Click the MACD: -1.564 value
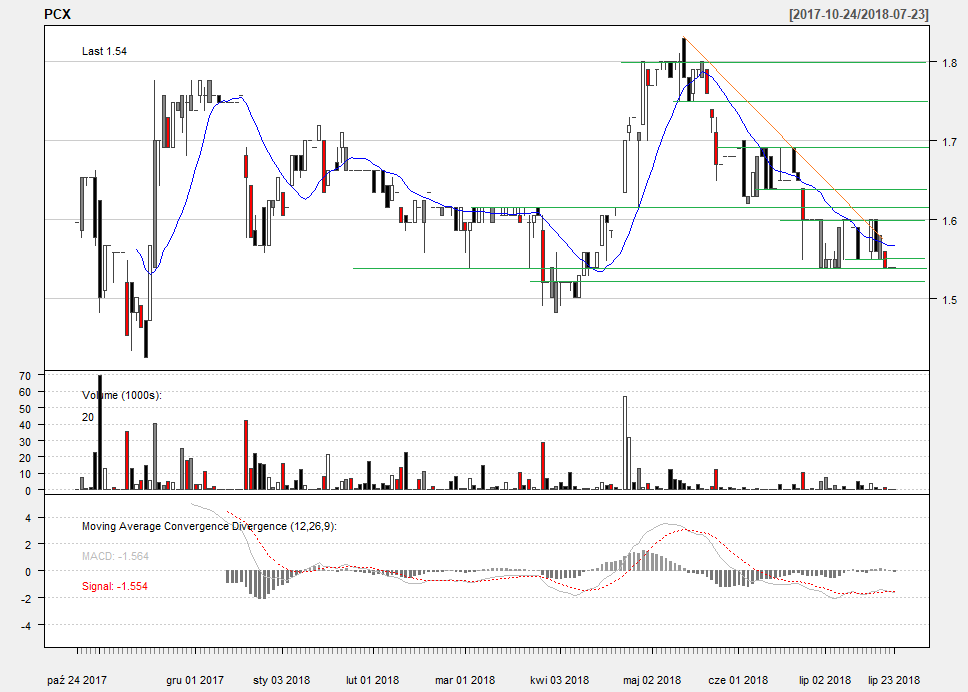This screenshot has width=968, height=692. 115,556
